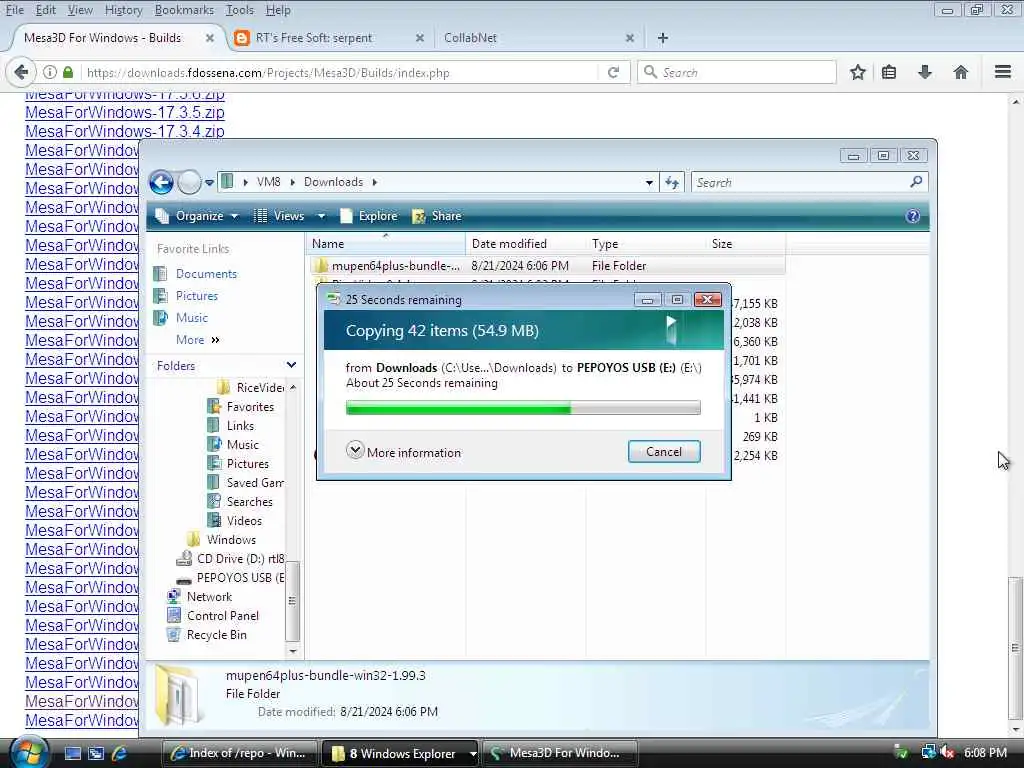Download MesaForWindows-17.3.4.zip link
The width and height of the screenshot is (1024, 768).
(125, 131)
